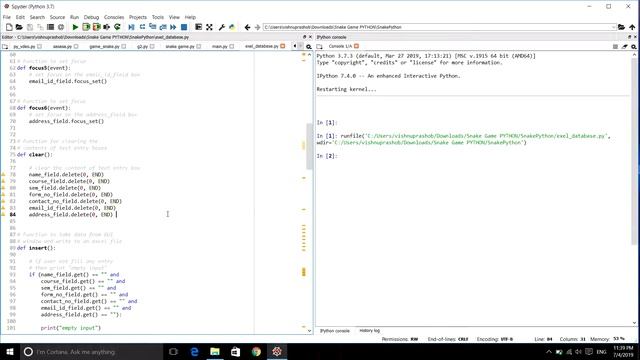Close the Console 1/A tab
The image size is (640, 360).
point(356,46)
